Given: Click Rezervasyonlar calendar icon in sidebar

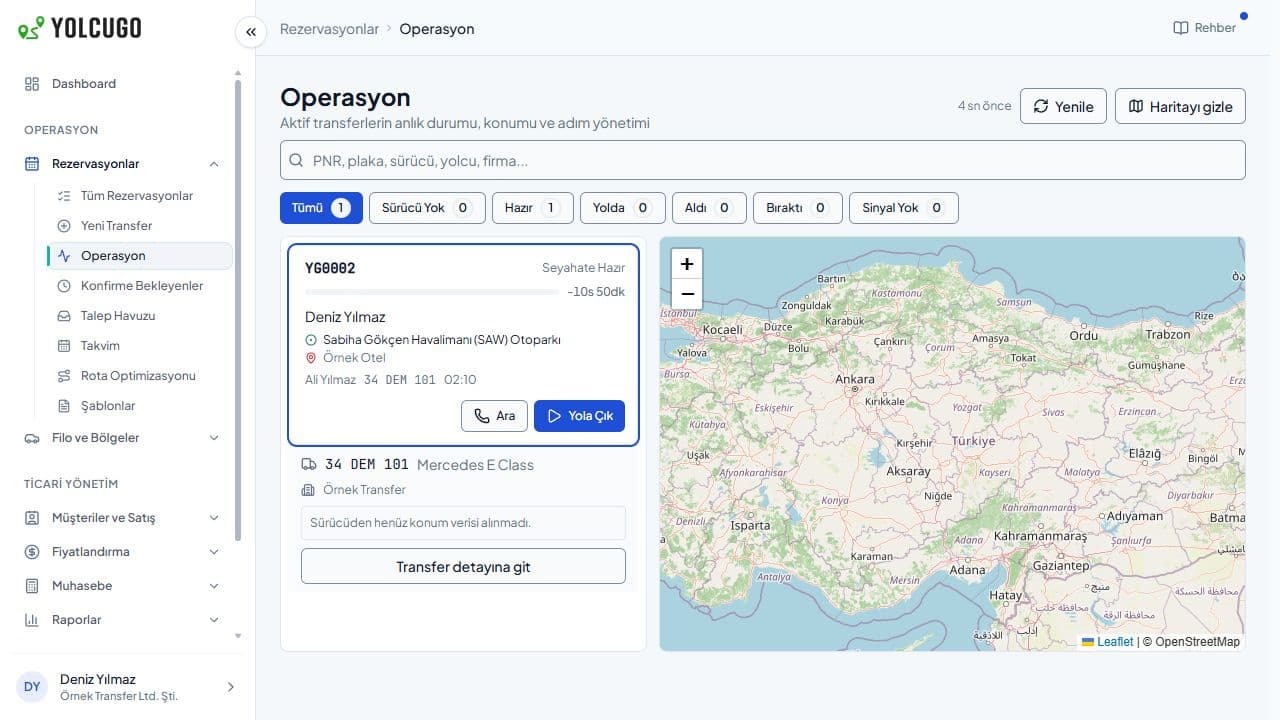Looking at the screenshot, I should click(32, 164).
